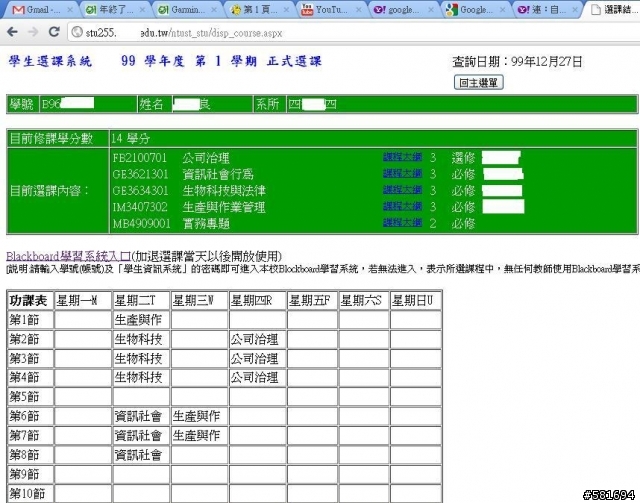Reload the page with the refresh icon
Screen dimensions: 640x503
54,33
